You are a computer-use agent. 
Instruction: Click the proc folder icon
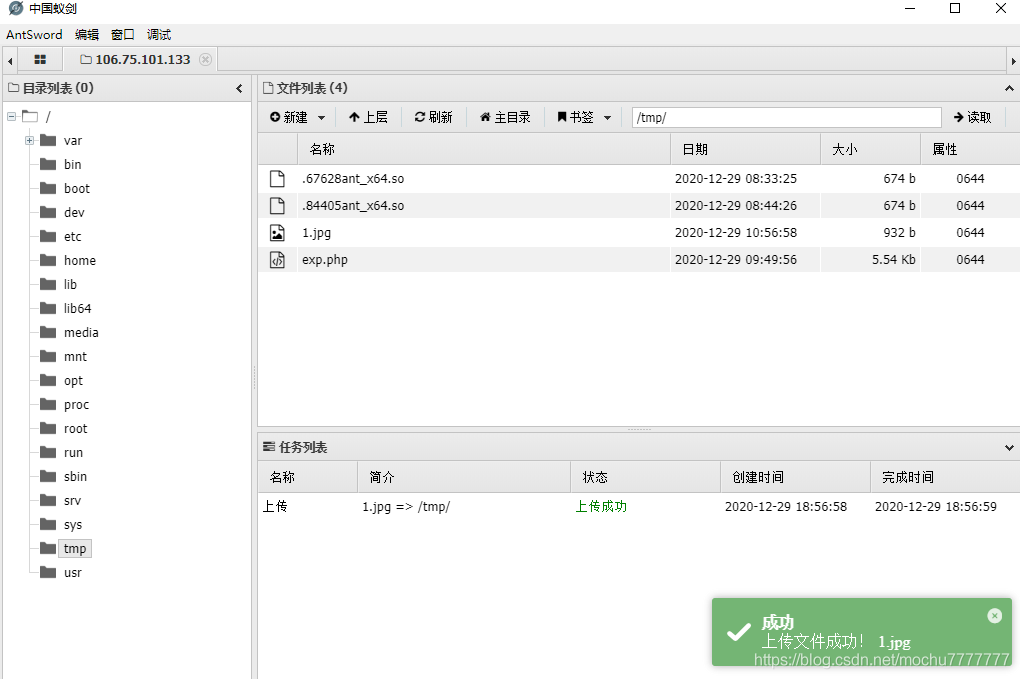[48, 405]
